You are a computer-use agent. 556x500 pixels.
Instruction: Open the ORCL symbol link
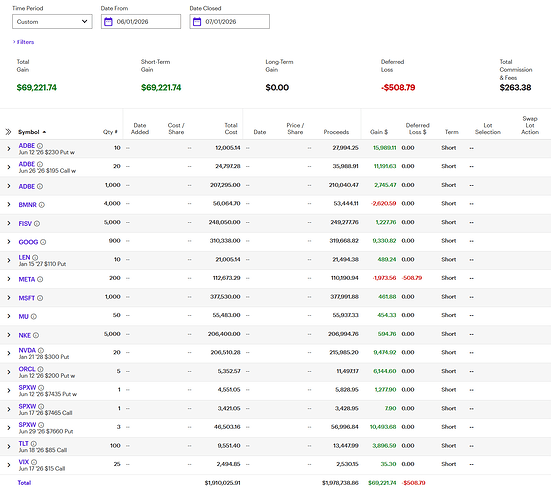27,370
